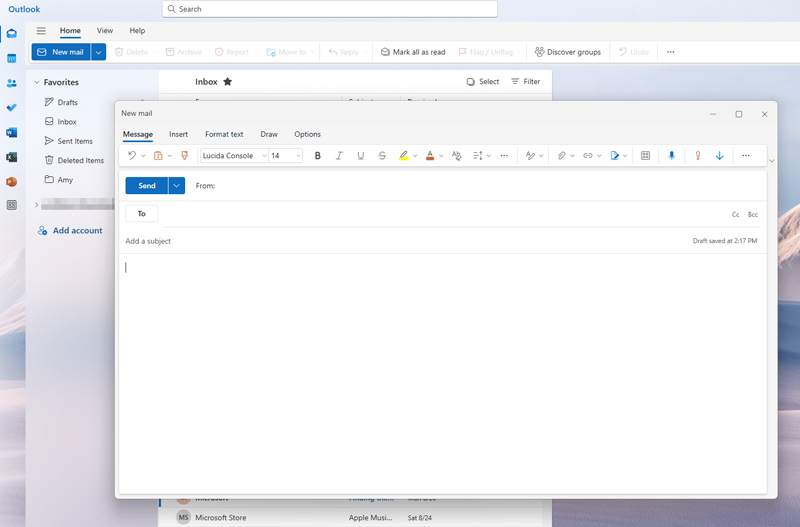Launch Word from the left app bar
Viewport: 800px width, 527px height.
tap(12, 132)
